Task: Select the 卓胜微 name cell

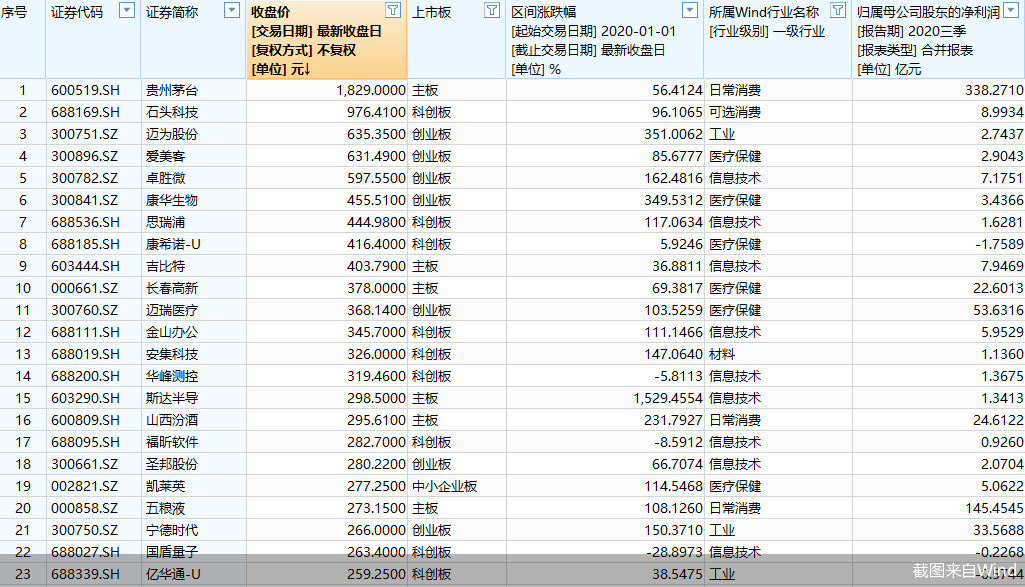Action: pos(165,178)
